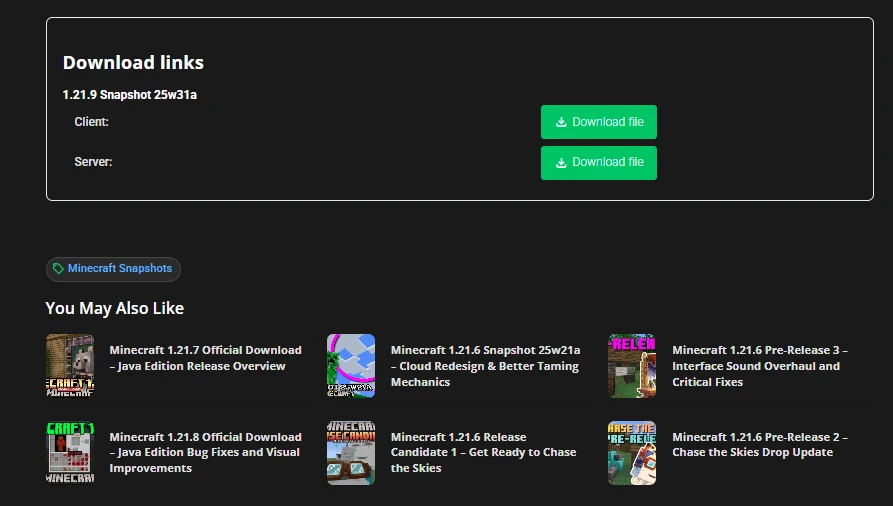Open the 1.21.7 Official Download thumbnail
893x506 pixels.
(x=70, y=366)
